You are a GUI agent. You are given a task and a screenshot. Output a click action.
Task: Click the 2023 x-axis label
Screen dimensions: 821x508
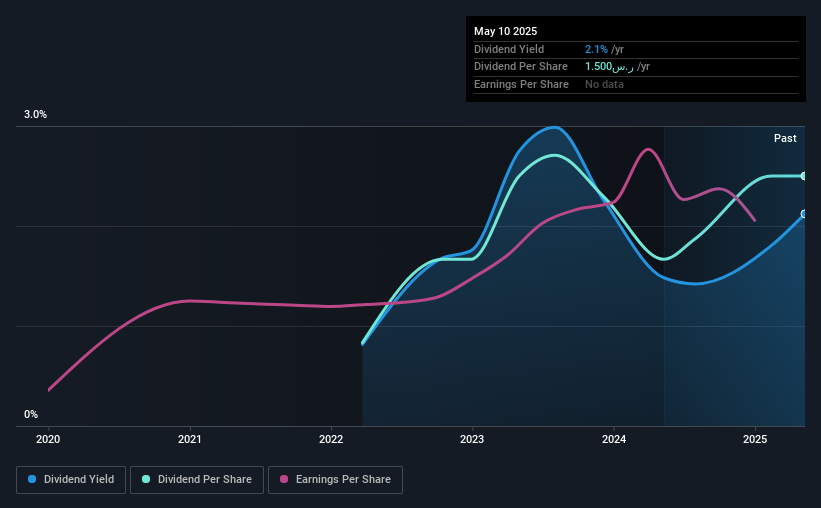tap(472, 439)
